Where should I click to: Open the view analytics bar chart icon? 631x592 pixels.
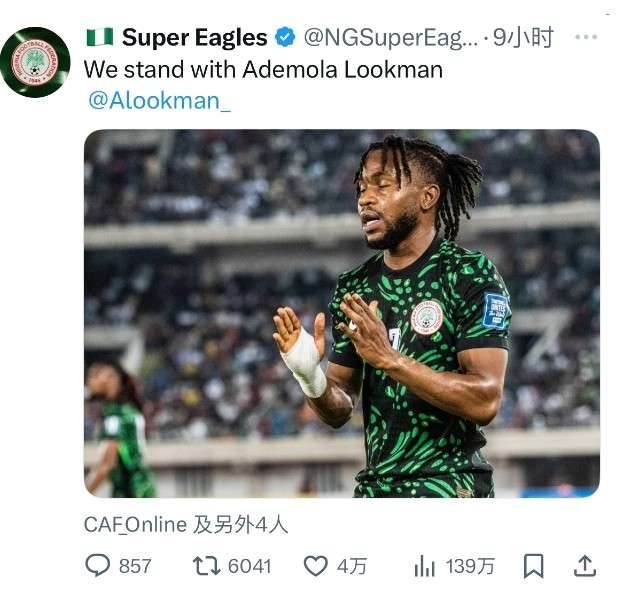tap(425, 565)
